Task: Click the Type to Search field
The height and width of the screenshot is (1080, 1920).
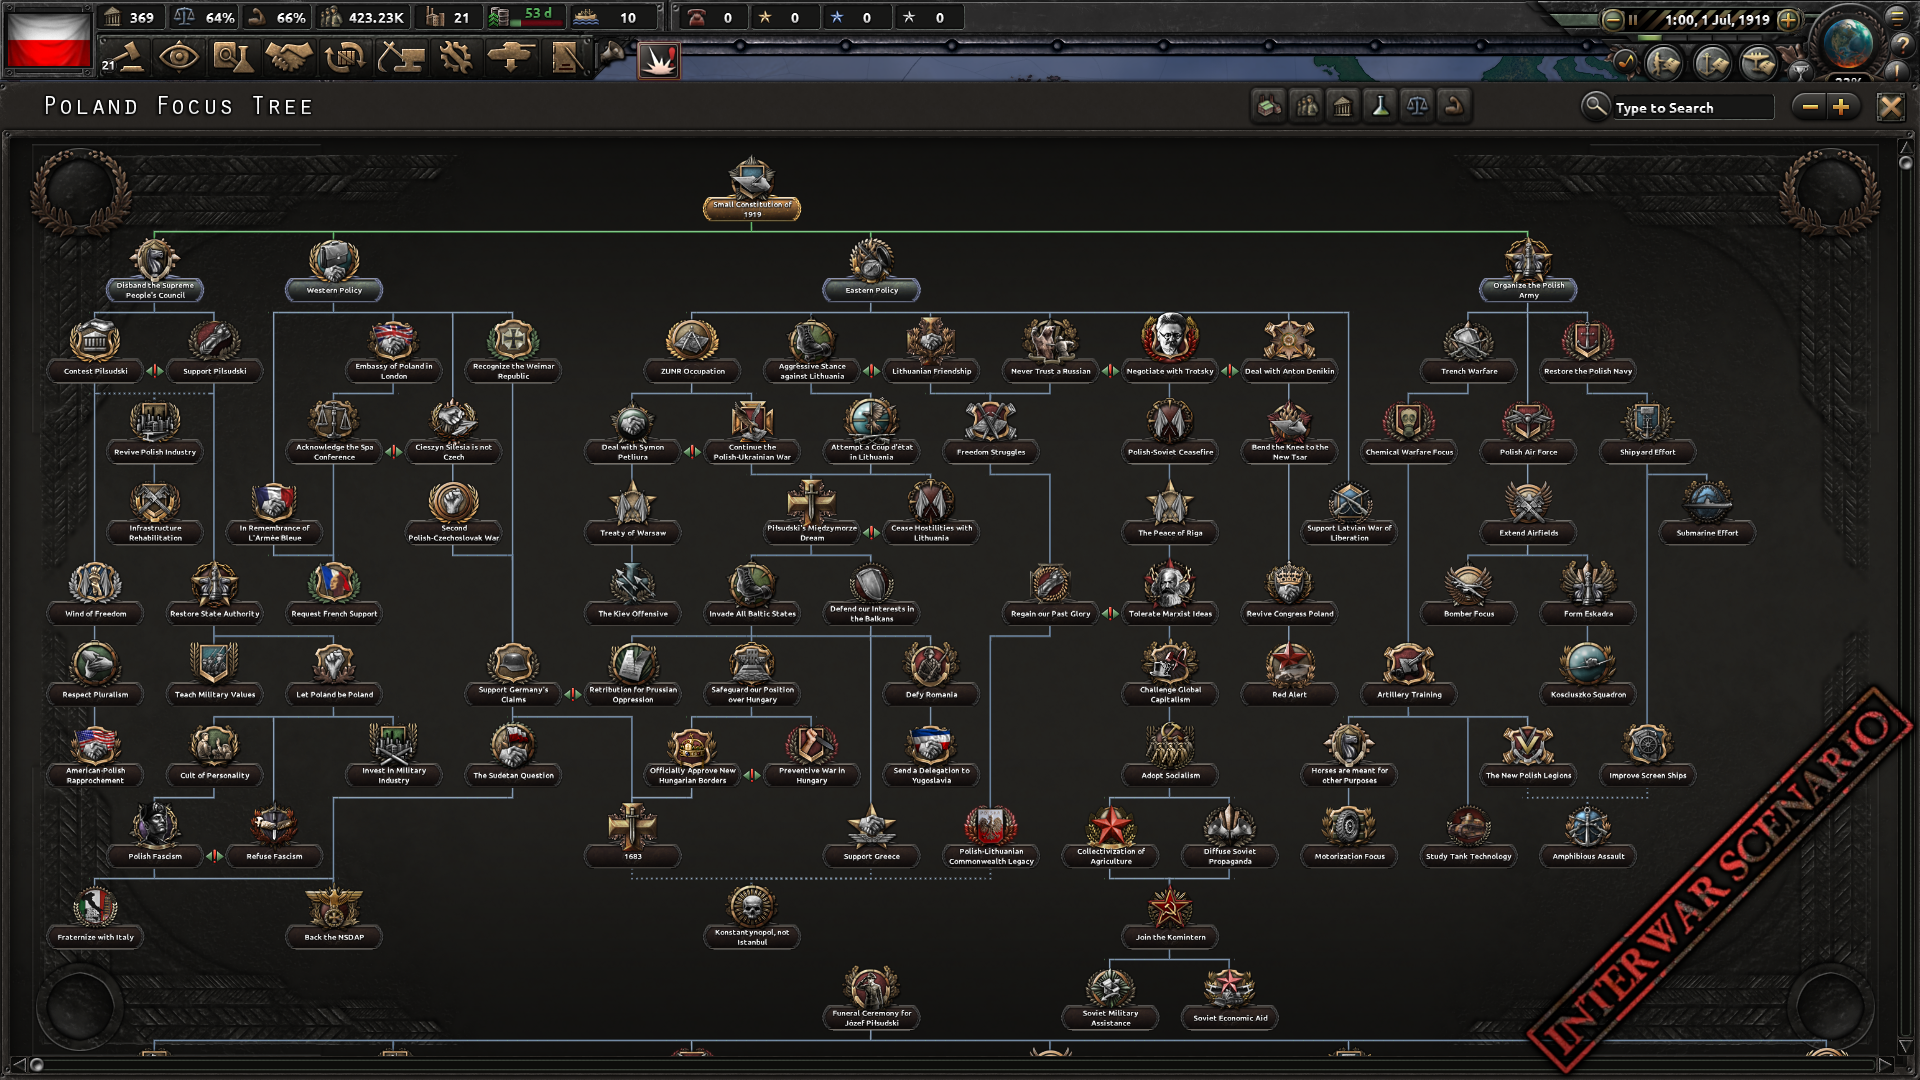Action: [x=1692, y=107]
